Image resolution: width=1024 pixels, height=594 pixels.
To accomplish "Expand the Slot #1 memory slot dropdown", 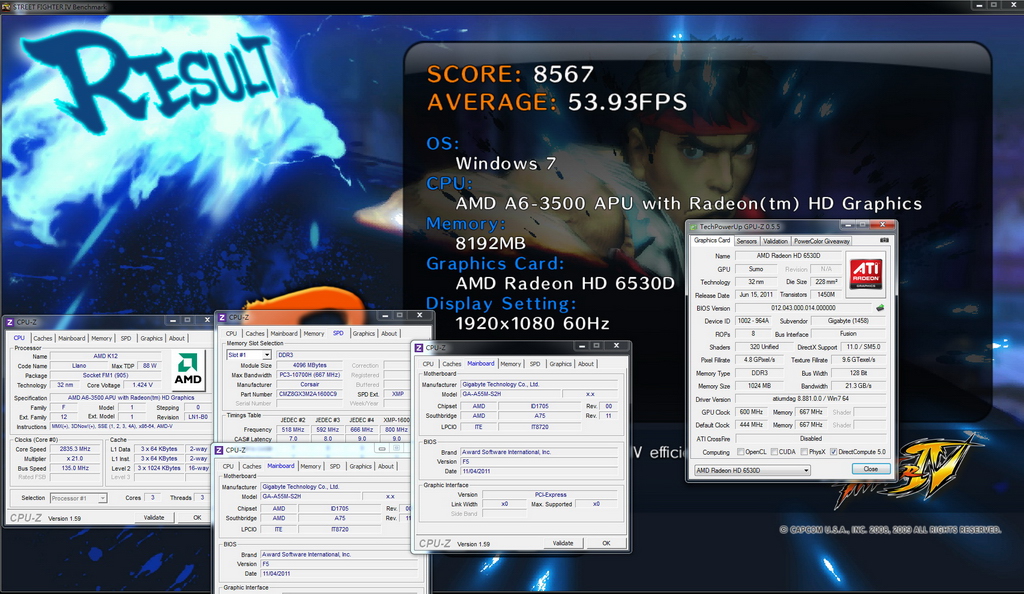I will pos(248,354).
